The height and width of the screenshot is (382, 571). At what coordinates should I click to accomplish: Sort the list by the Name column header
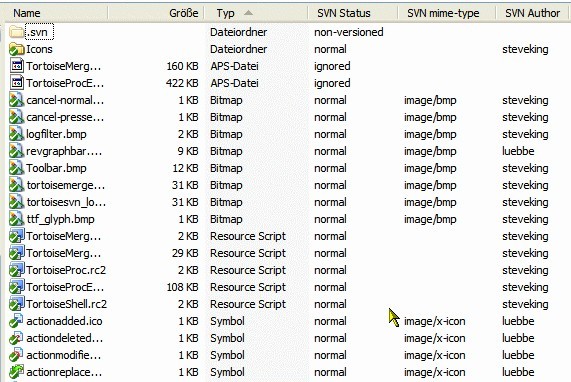[55, 13]
